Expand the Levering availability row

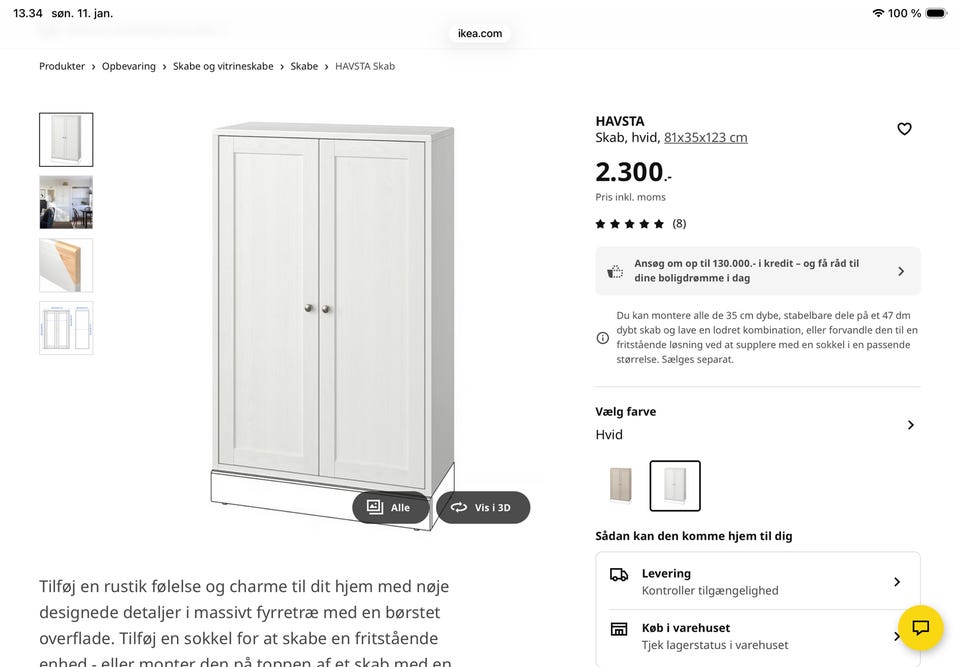click(758, 581)
